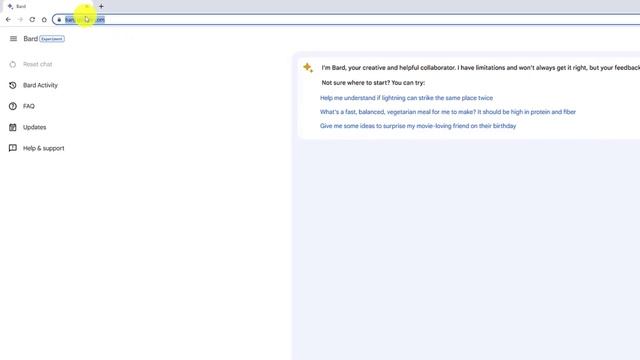The width and height of the screenshot is (640, 360).
Task: Click the address bar URL field
Action: click(x=347, y=20)
